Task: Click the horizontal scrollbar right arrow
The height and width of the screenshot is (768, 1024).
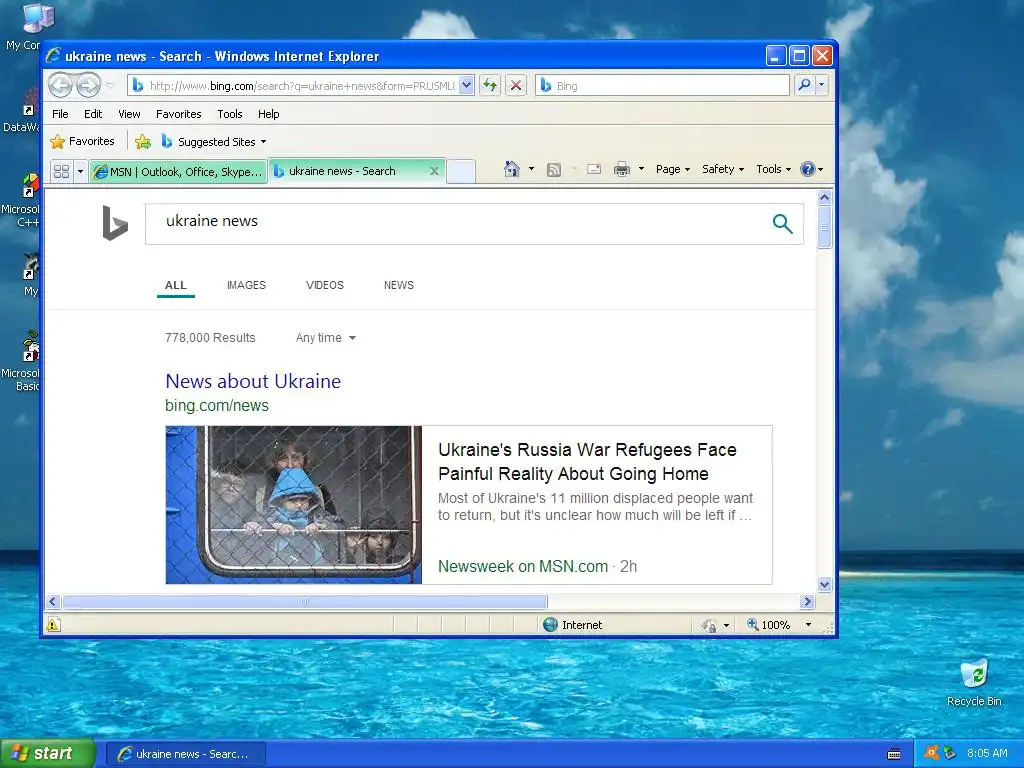Action: click(808, 601)
